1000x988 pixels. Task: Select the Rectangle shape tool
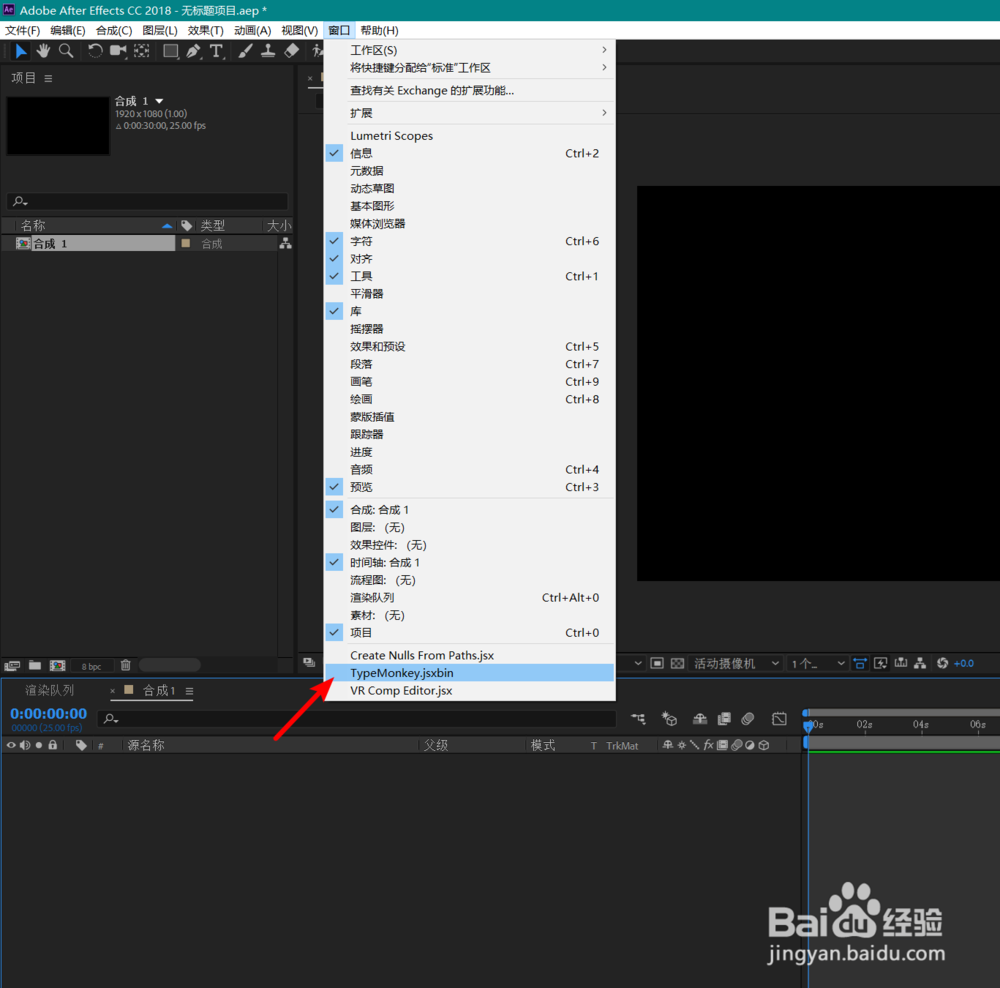click(x=170, y=51)
